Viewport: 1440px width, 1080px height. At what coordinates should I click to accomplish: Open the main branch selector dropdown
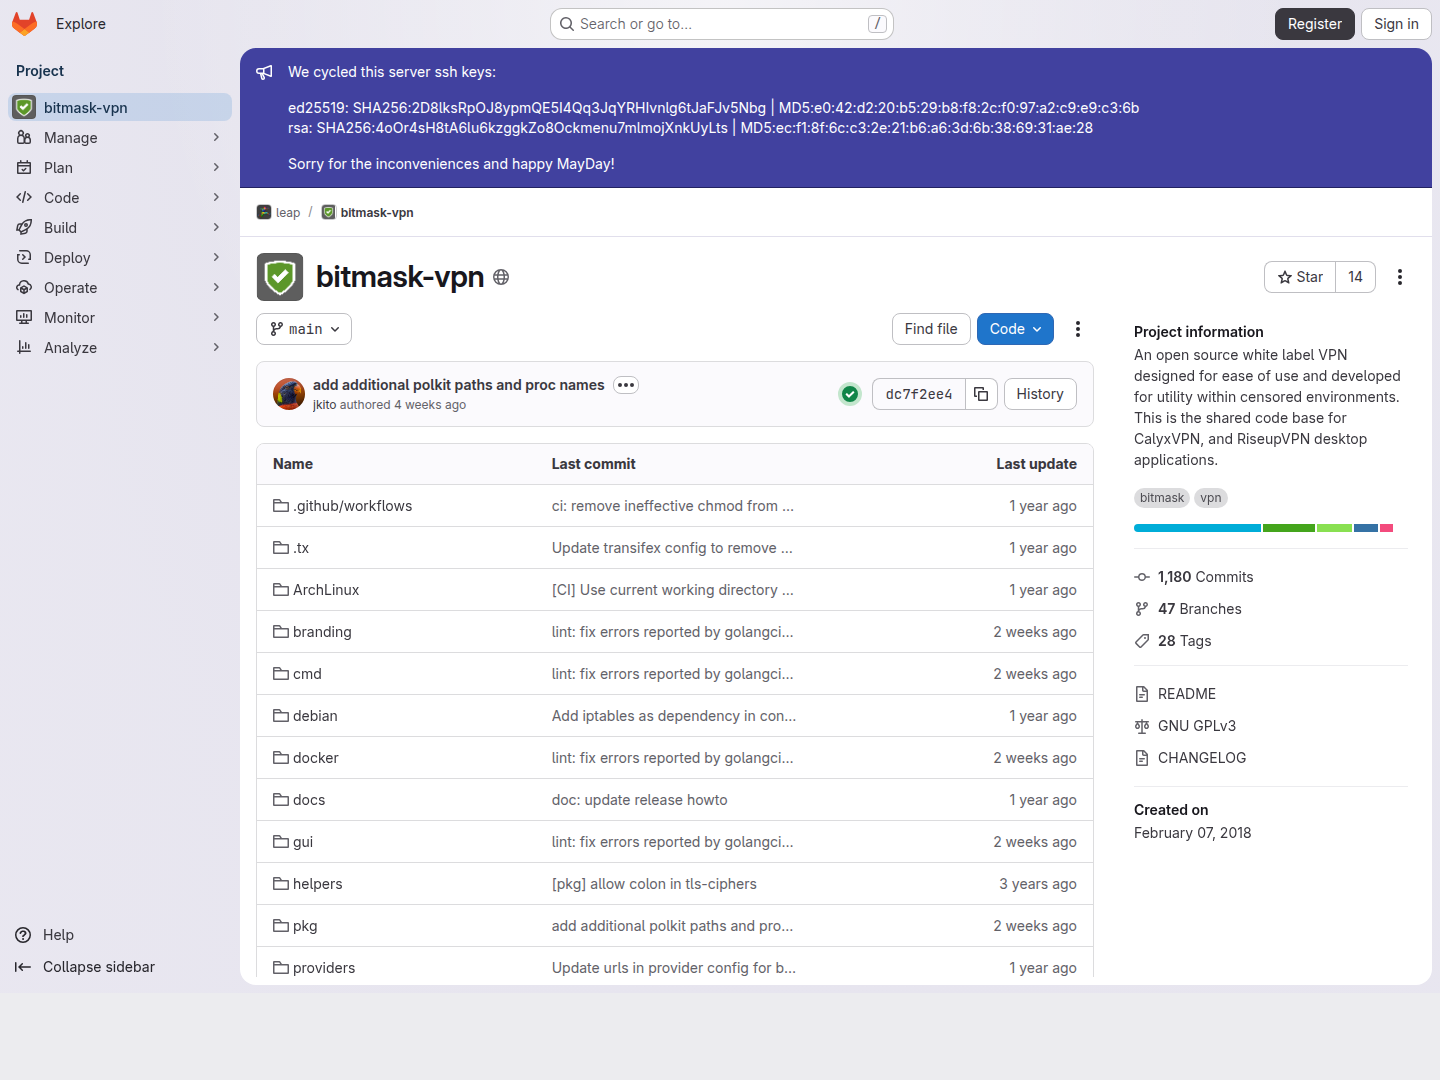(x=304, y=329)
